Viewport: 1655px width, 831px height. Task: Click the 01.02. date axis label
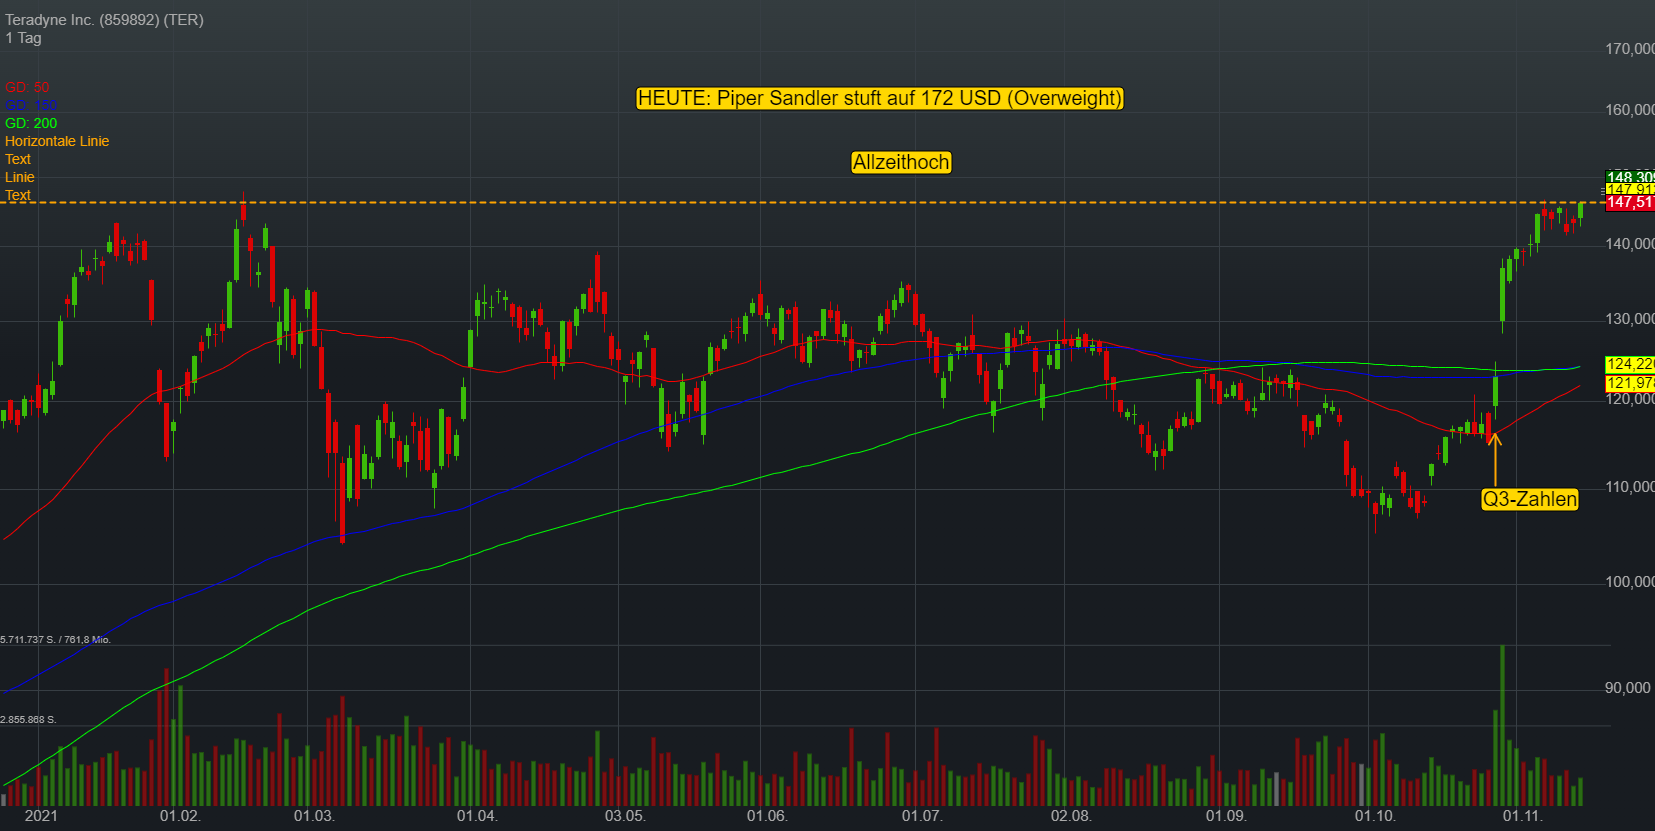tap(180, 816)
